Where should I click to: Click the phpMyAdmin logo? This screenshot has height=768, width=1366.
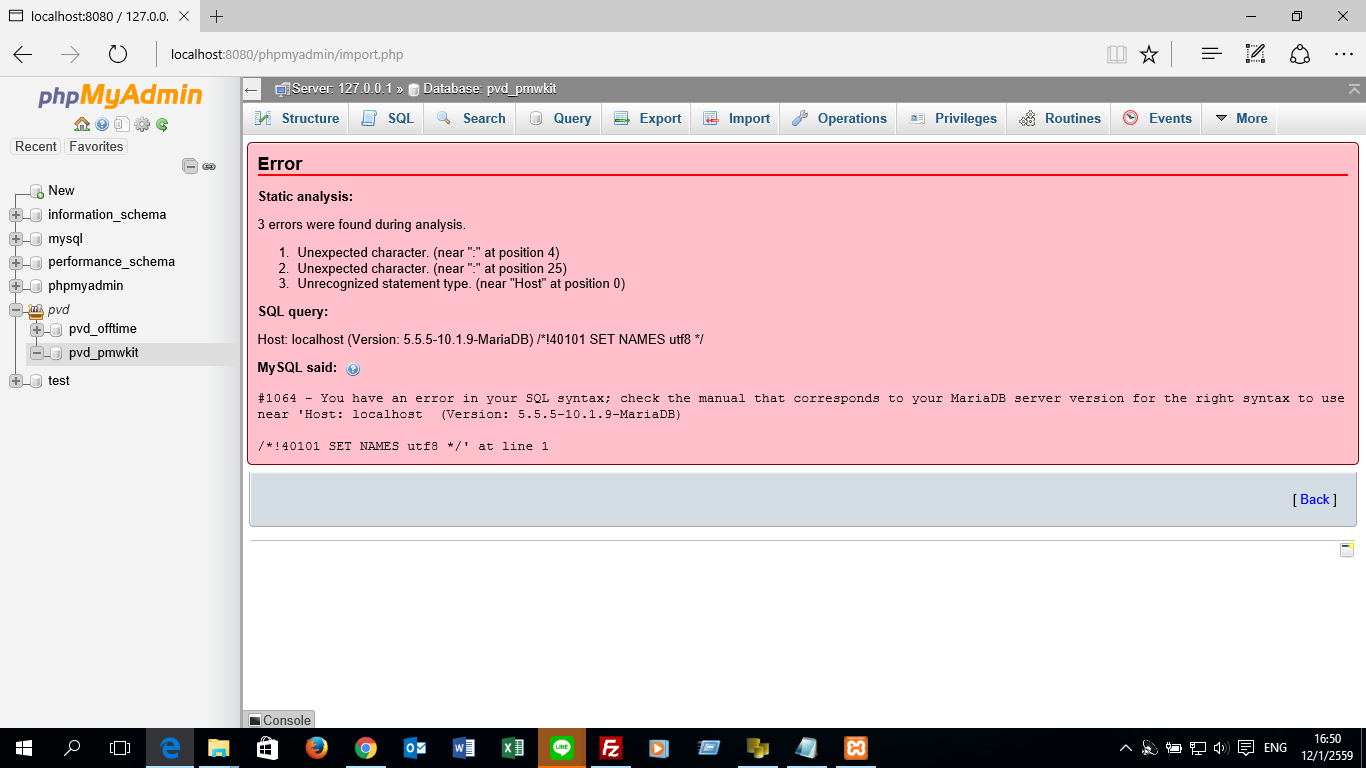(120, 96)
